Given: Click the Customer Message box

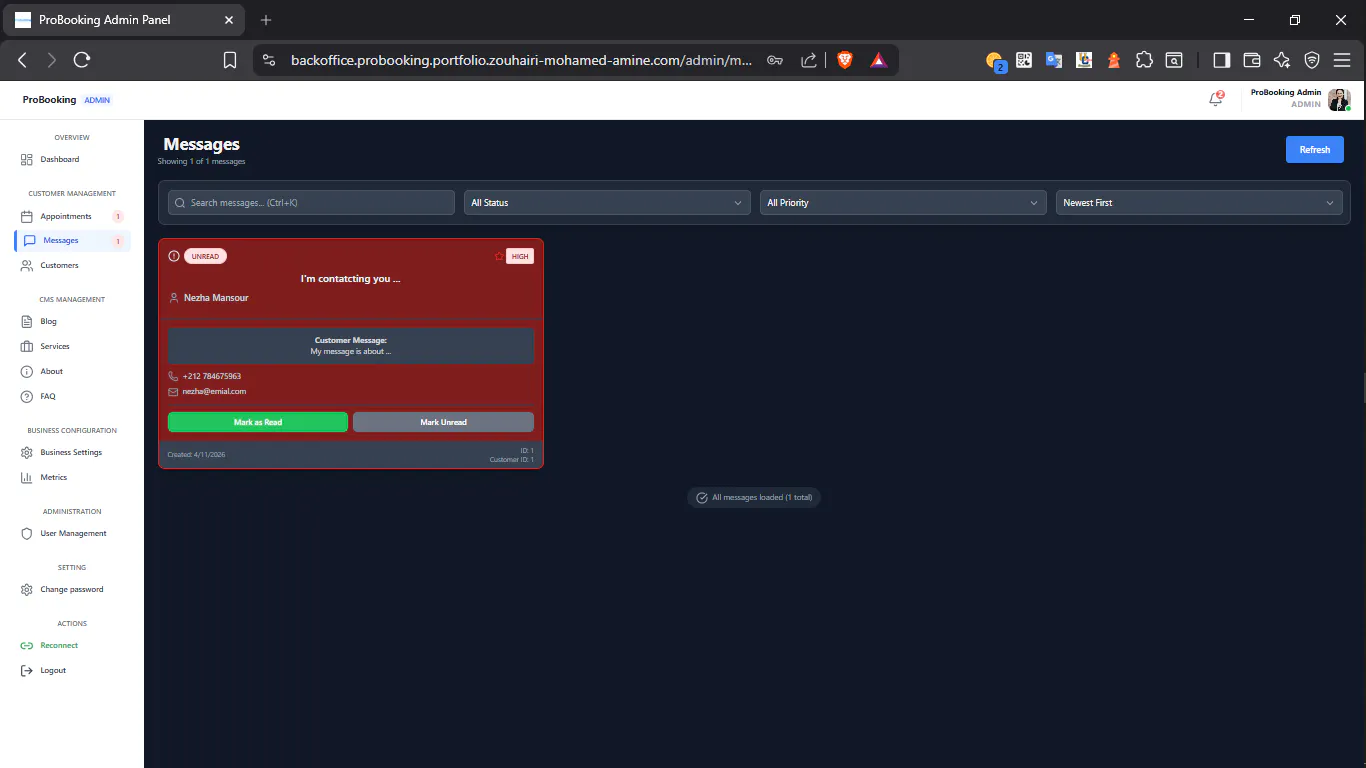Looking at the screenshot, I should tap(351, 346).
